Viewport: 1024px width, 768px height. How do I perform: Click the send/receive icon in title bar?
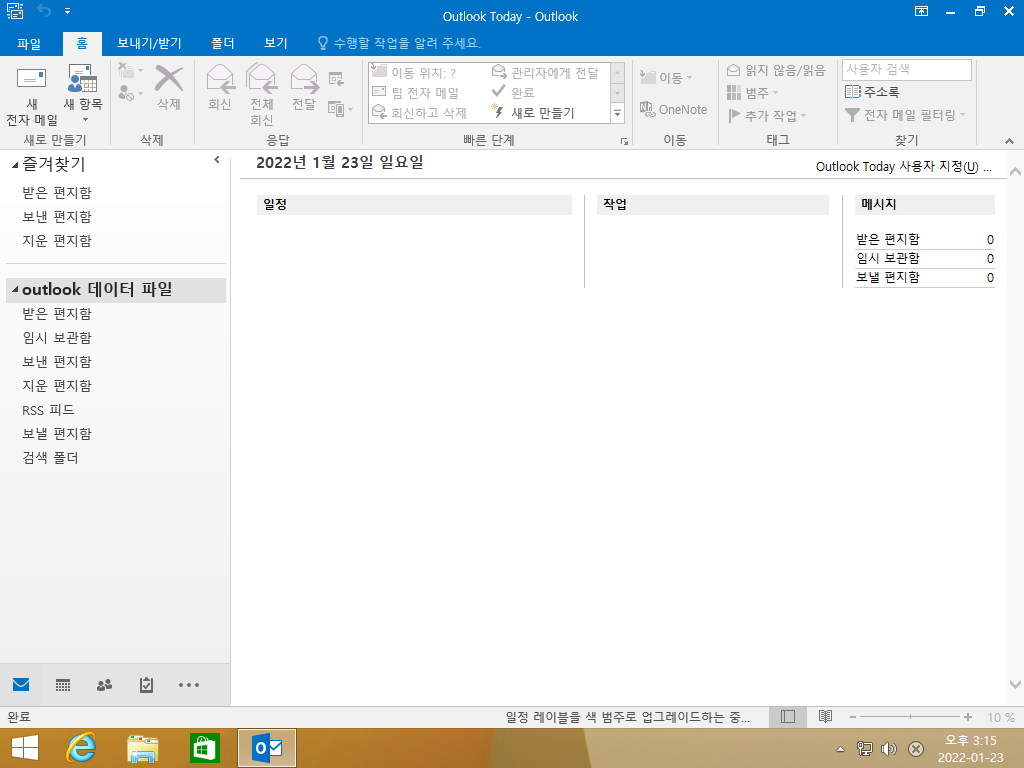pyautogui.click(x=15, y=10)
